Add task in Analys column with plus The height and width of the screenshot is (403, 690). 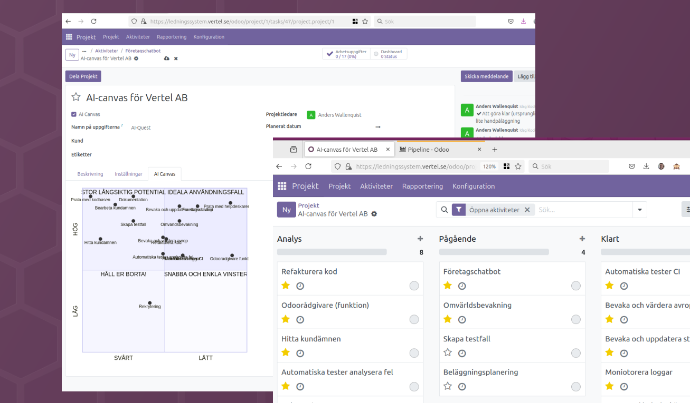[420, 239]
